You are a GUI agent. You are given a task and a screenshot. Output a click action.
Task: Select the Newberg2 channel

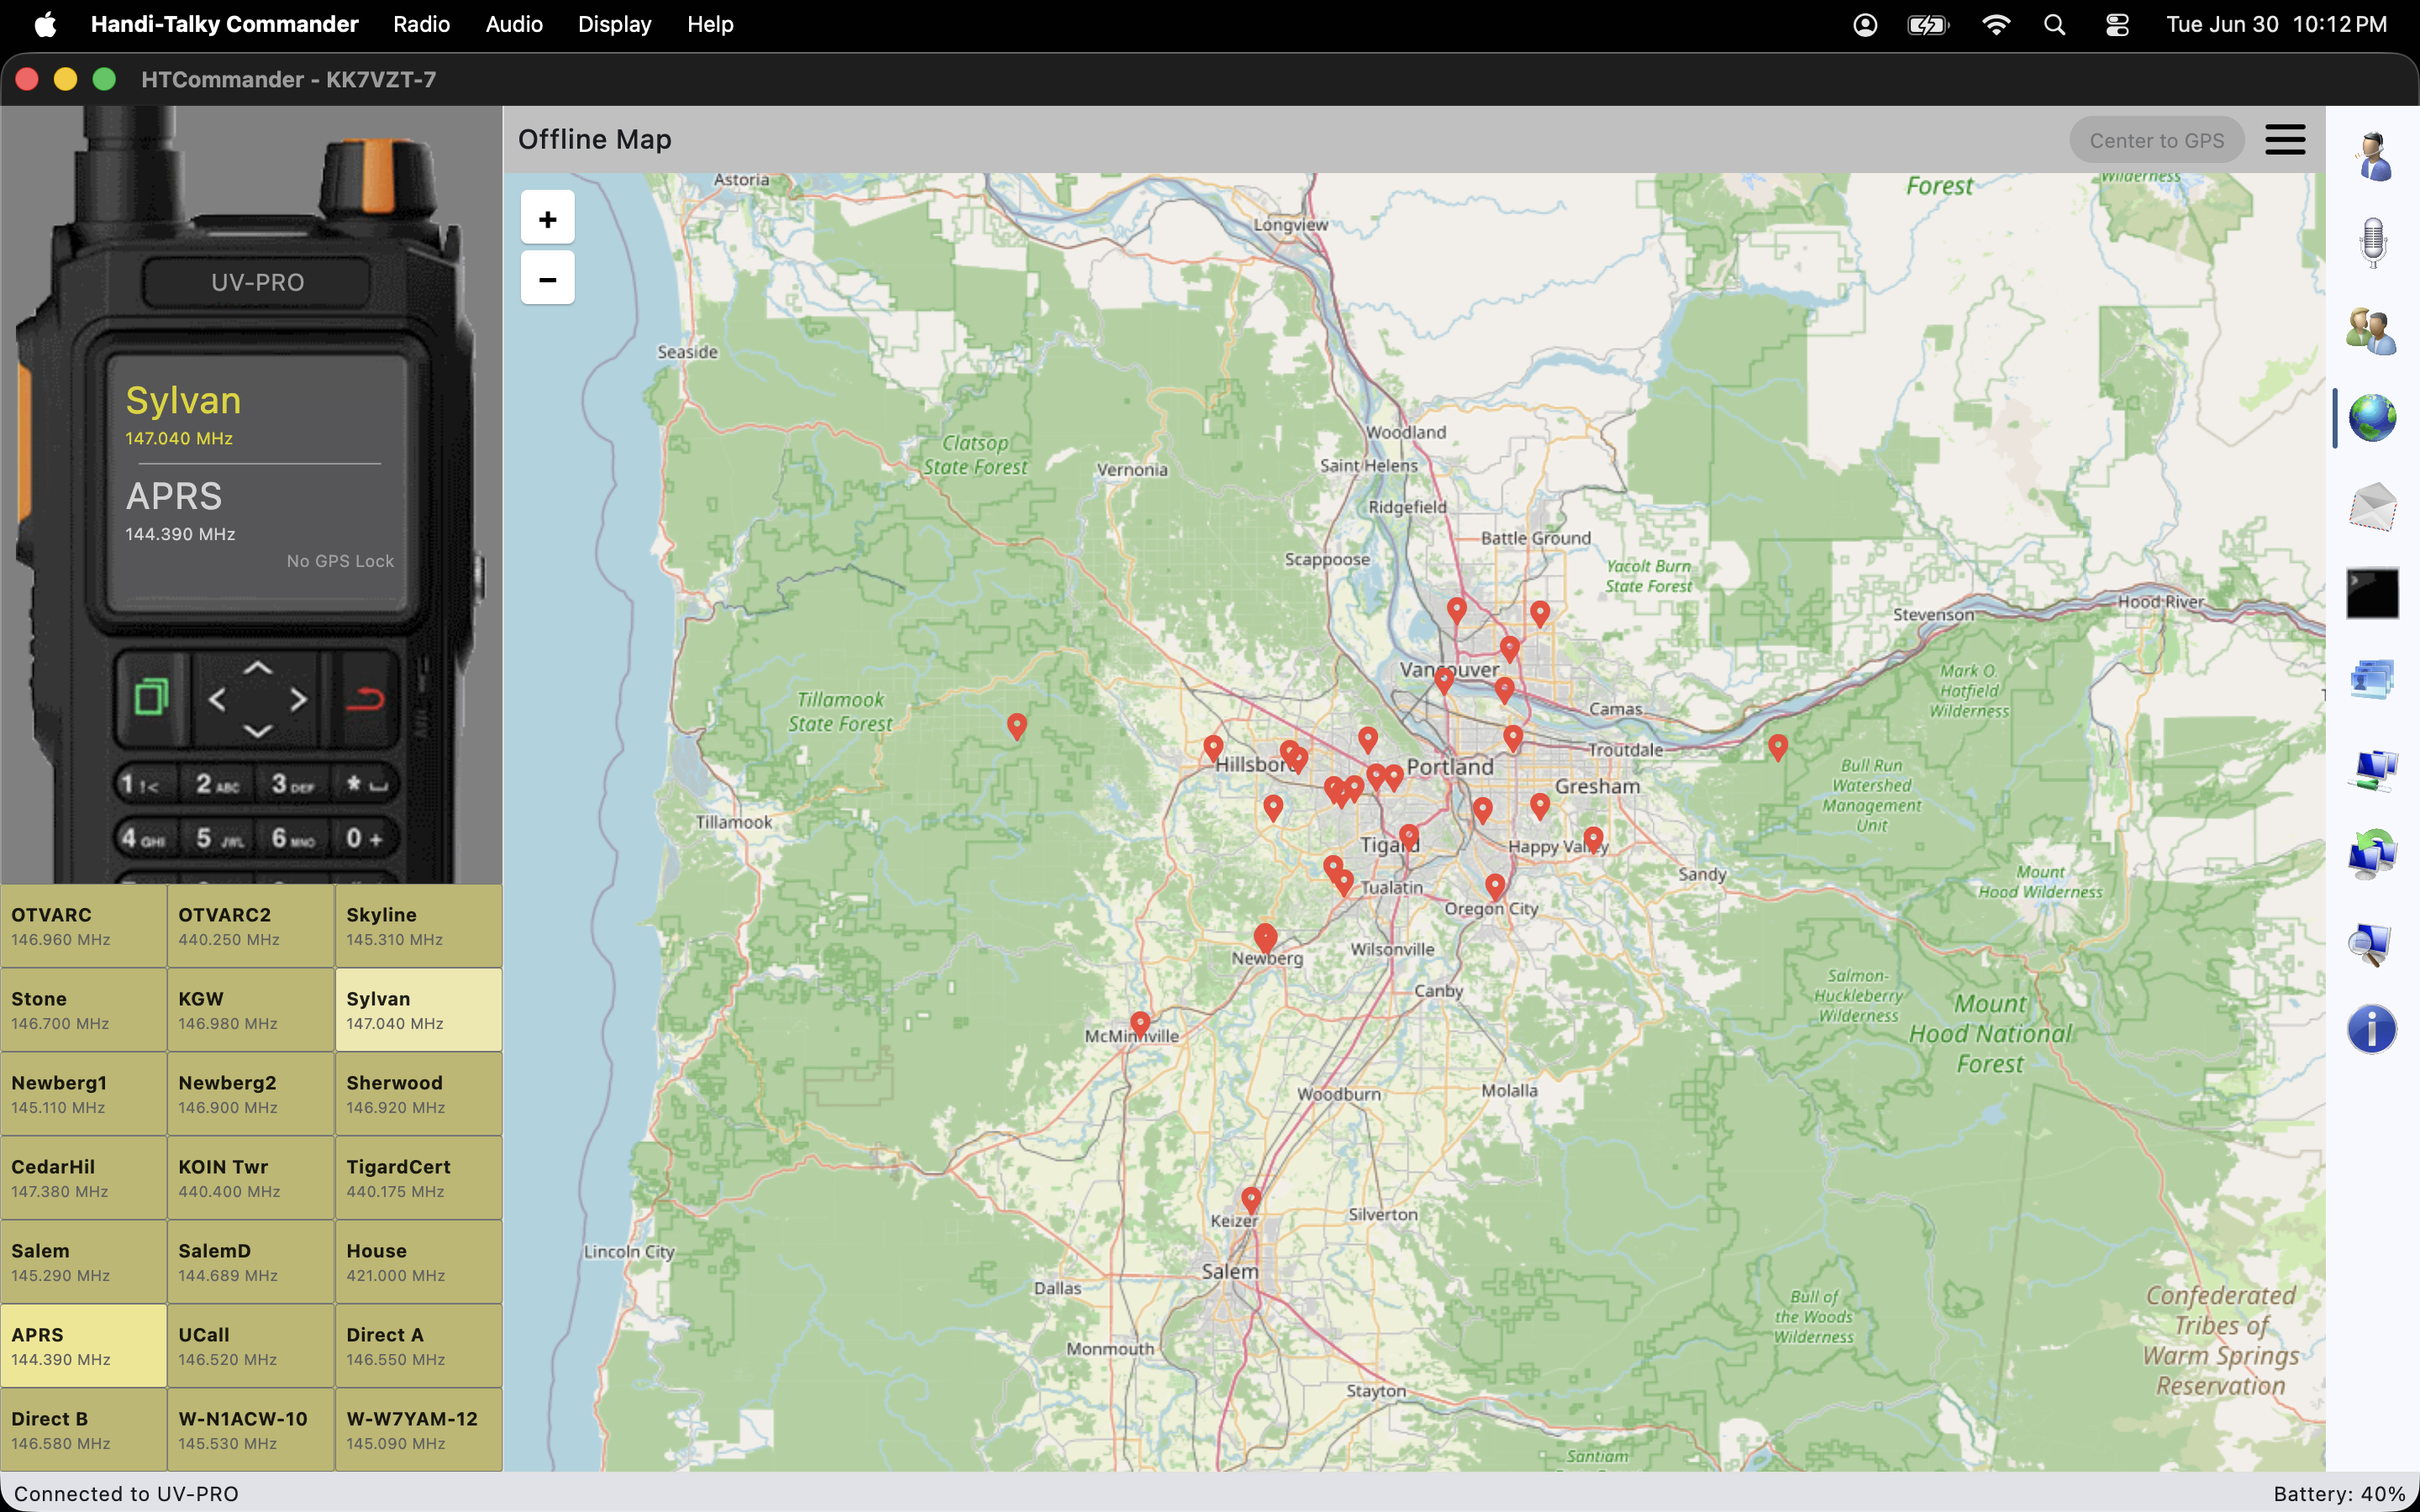(x=251, y=1094)
